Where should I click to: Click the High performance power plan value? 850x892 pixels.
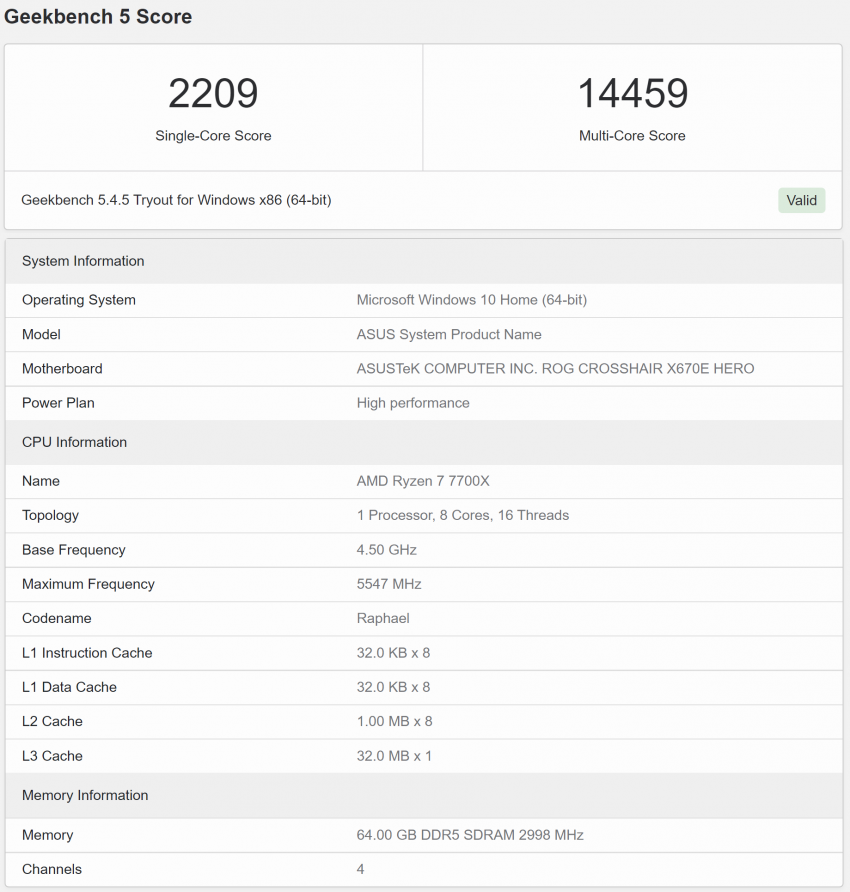tap(413, 403)
